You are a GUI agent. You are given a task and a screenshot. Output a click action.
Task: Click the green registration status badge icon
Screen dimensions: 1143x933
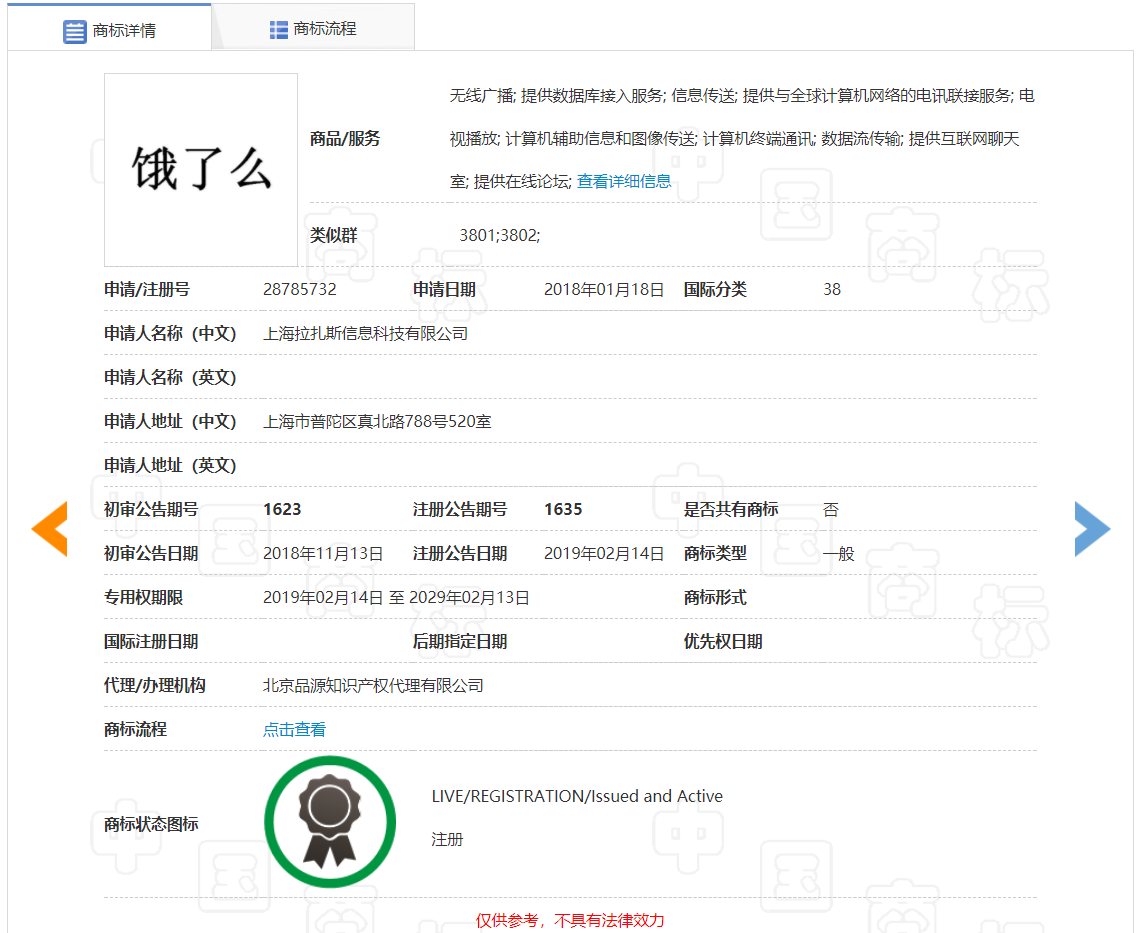coord(330,822)
